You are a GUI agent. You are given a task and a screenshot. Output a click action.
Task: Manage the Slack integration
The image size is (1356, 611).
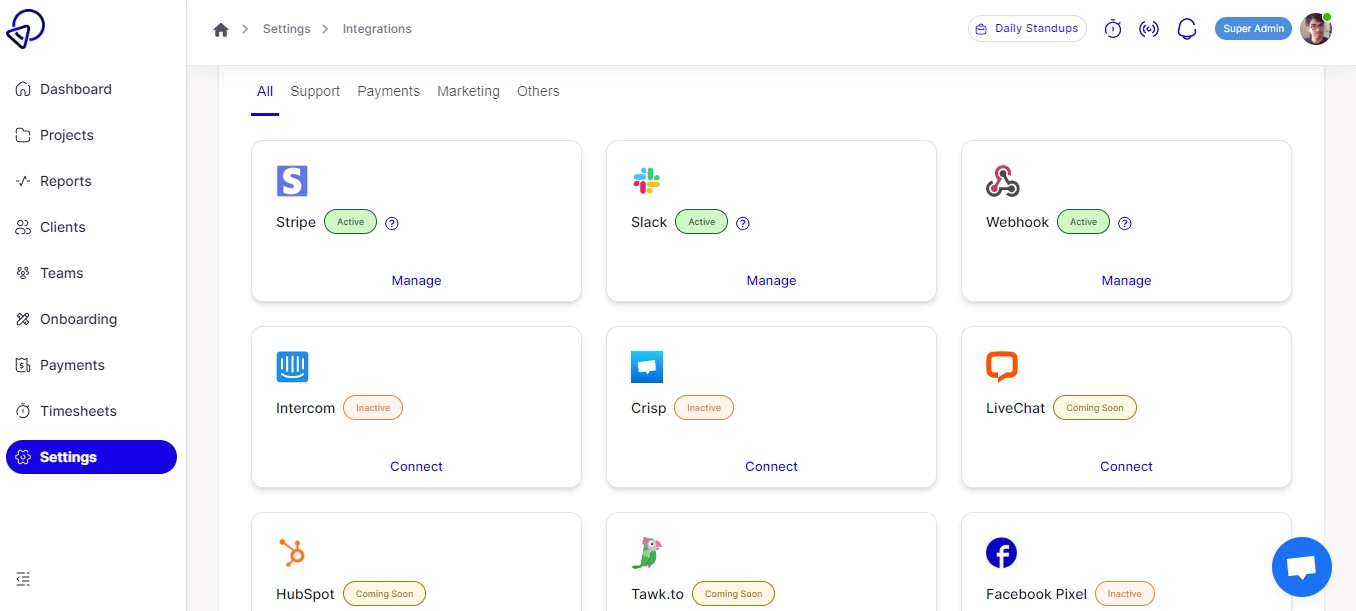coord(771,281)
